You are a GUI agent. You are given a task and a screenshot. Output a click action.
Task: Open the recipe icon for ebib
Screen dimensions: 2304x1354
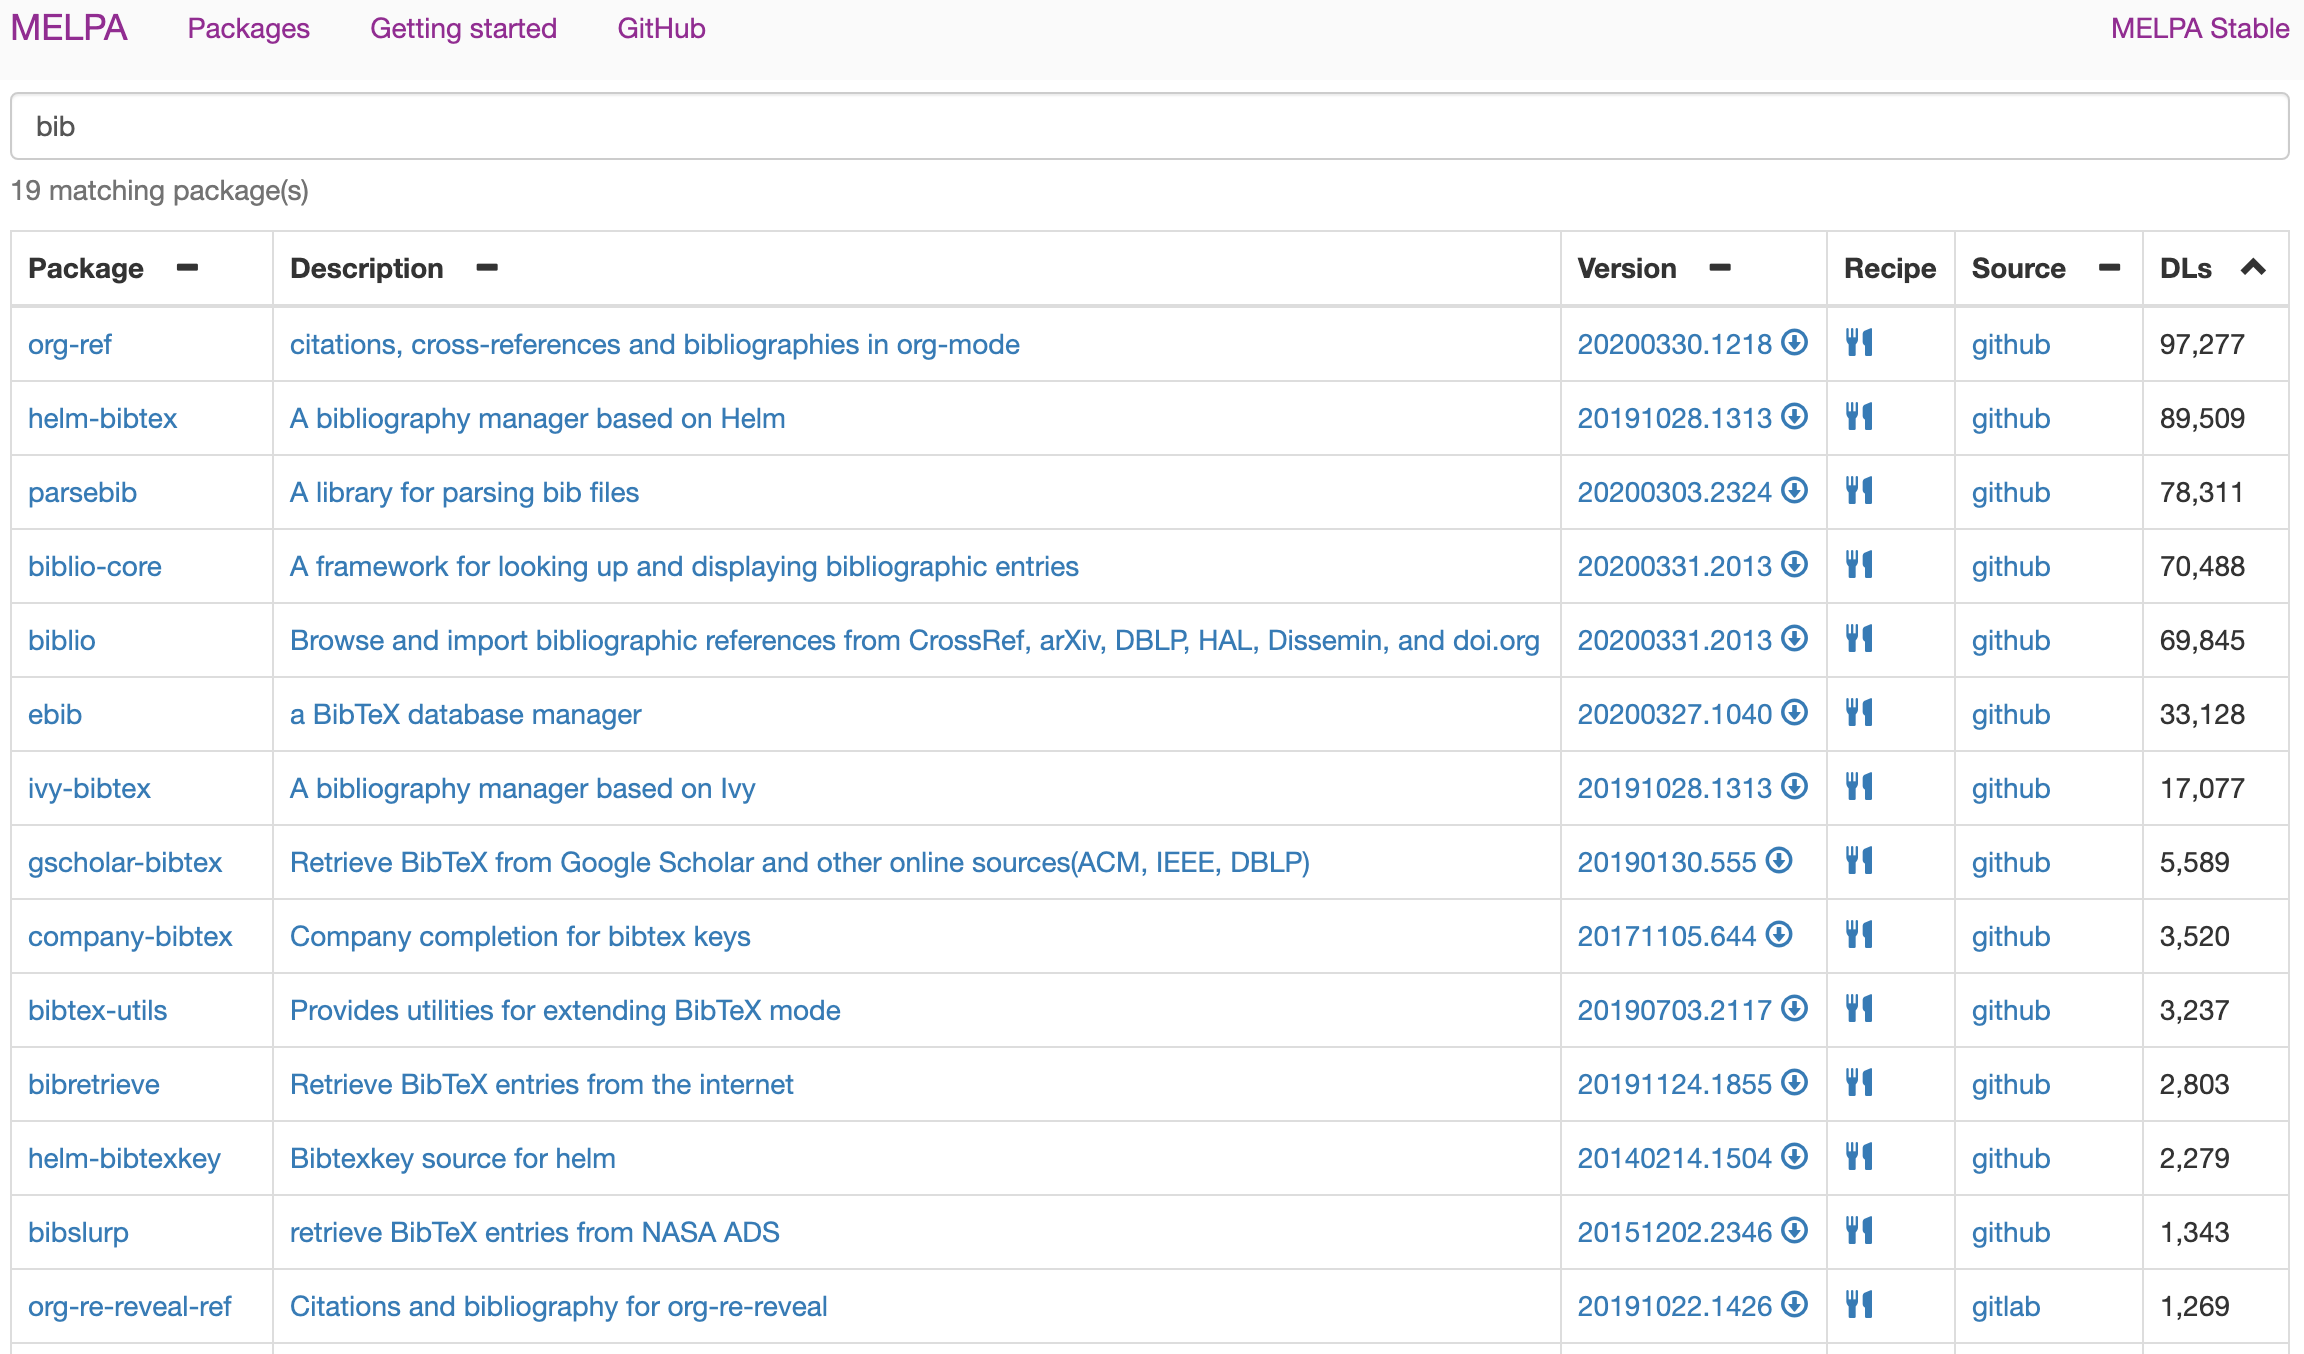pyautogui.click(x=1859, y=713)
